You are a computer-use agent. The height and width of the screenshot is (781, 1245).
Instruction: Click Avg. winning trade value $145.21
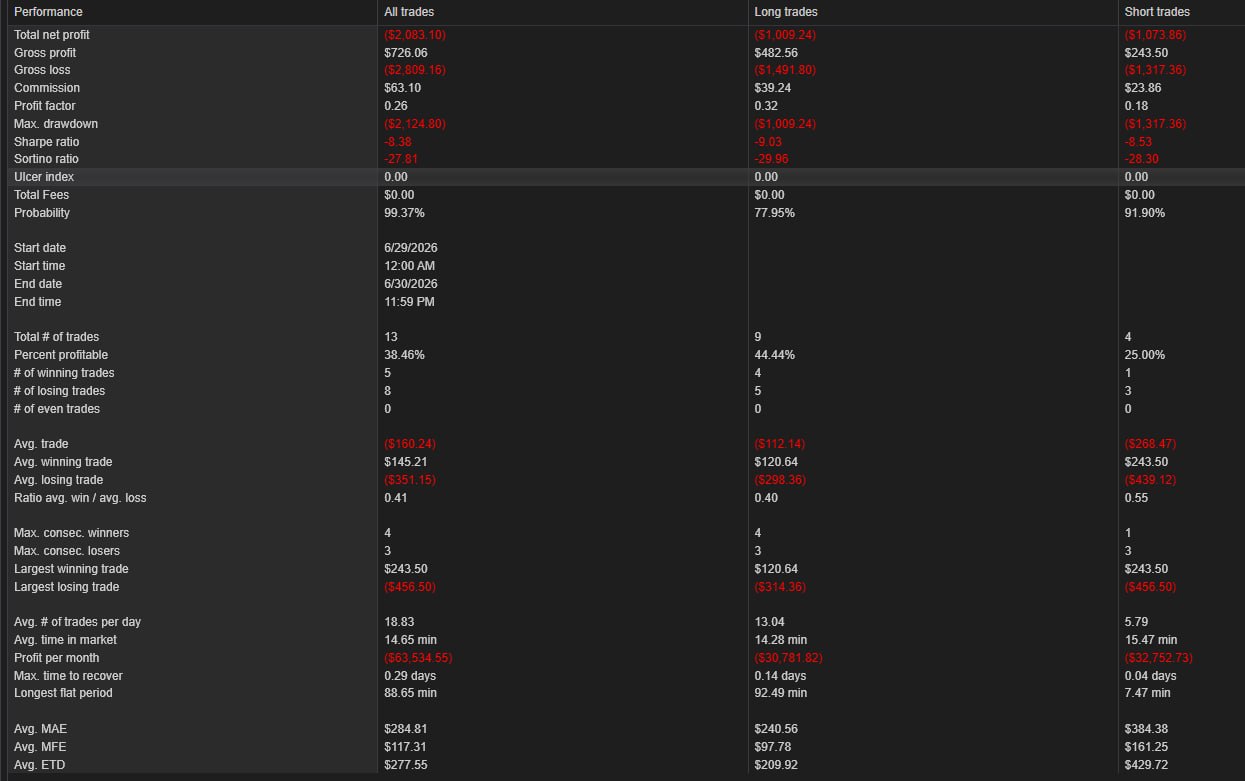tap(406, 462)
